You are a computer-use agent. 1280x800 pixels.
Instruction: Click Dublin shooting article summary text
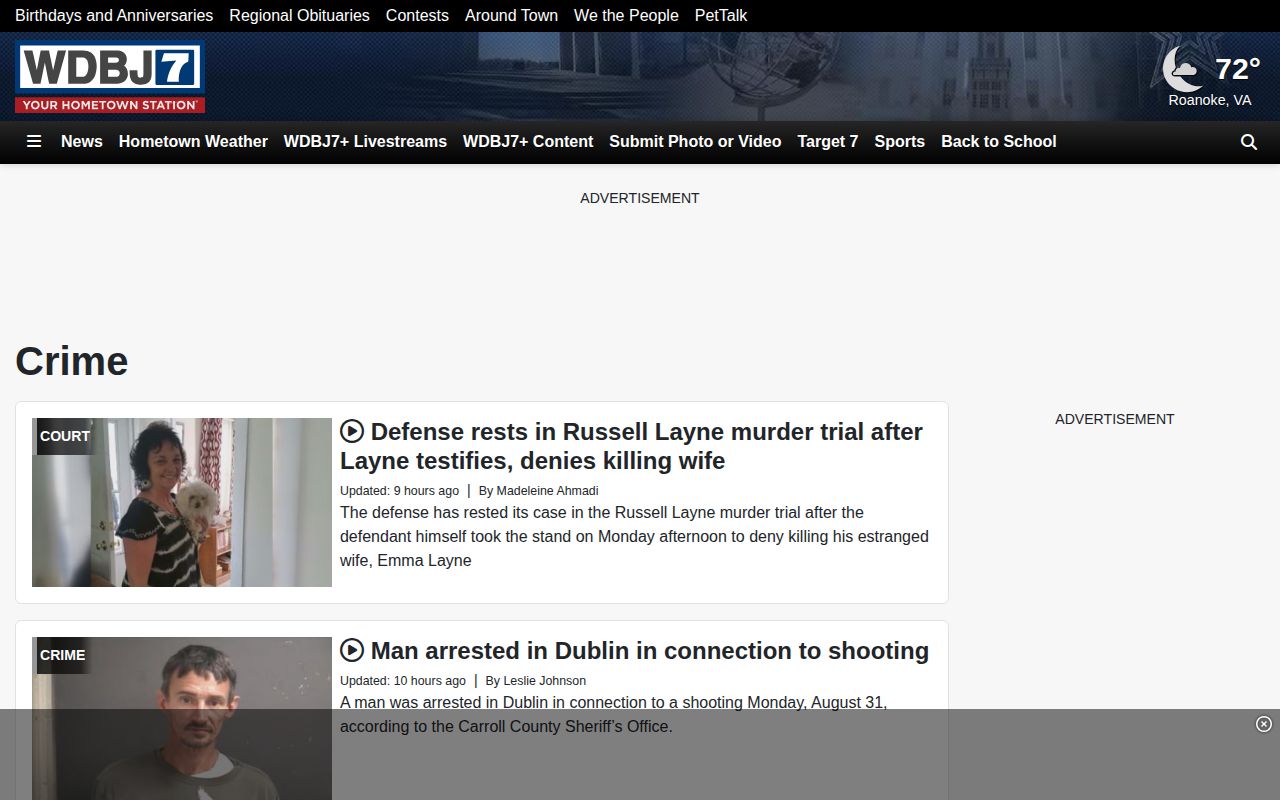[x=614, y=714]
